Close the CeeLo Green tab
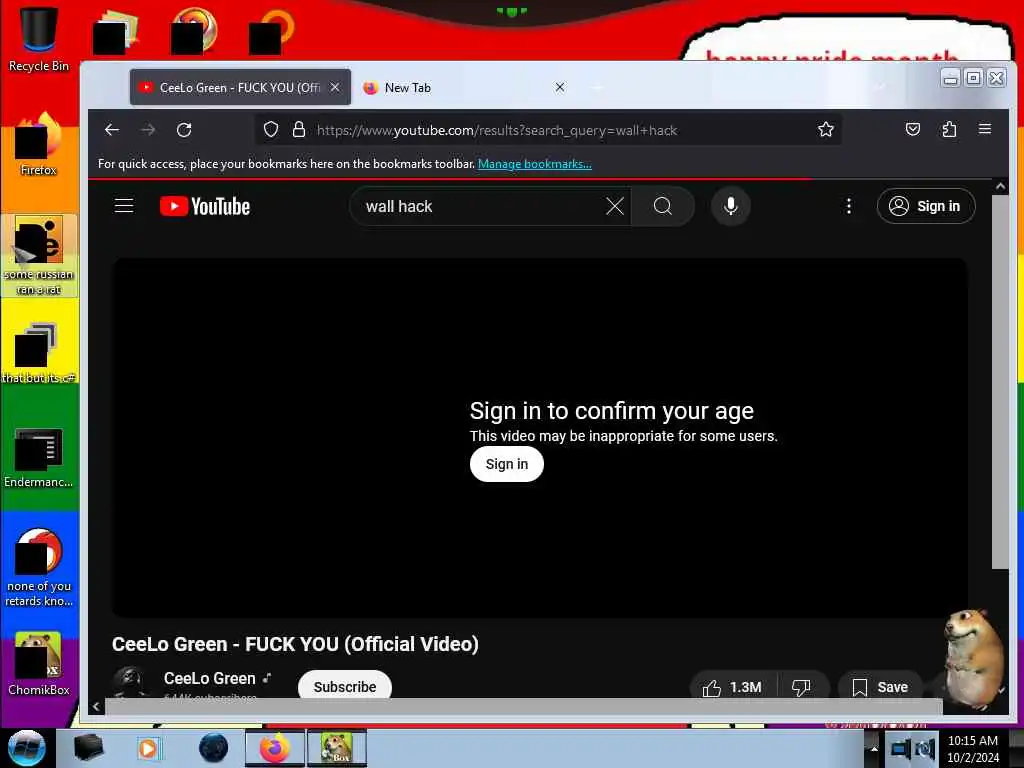This screenshot has width=1024, height=768. coord(335,87)
